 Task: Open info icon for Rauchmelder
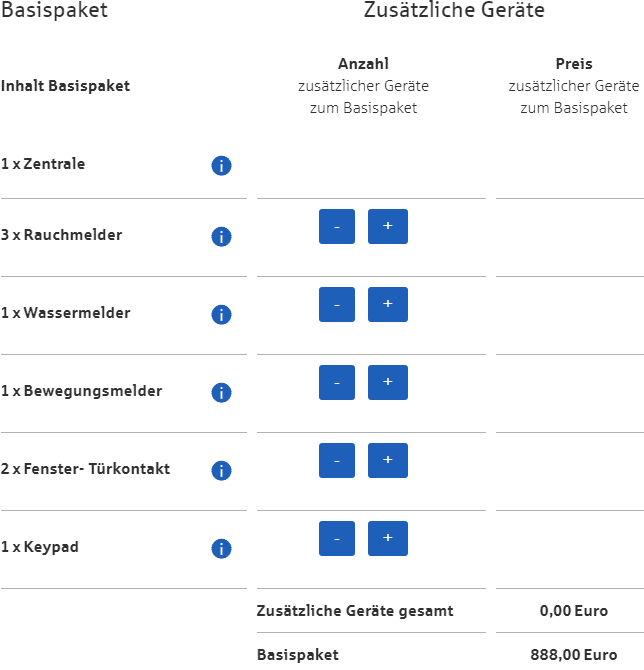pyautogui.click(x=221, y=236)
